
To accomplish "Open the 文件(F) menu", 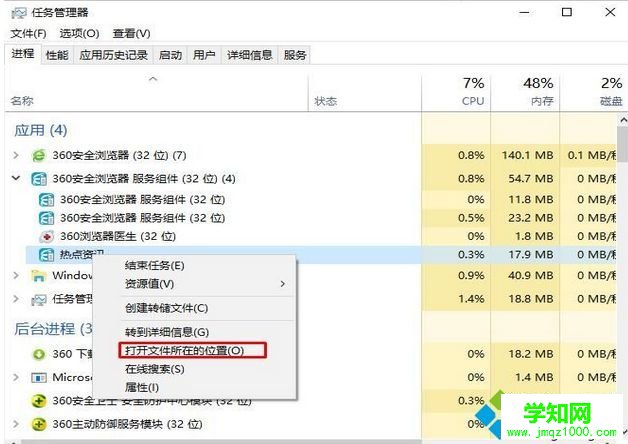I will tap(28, 34).
